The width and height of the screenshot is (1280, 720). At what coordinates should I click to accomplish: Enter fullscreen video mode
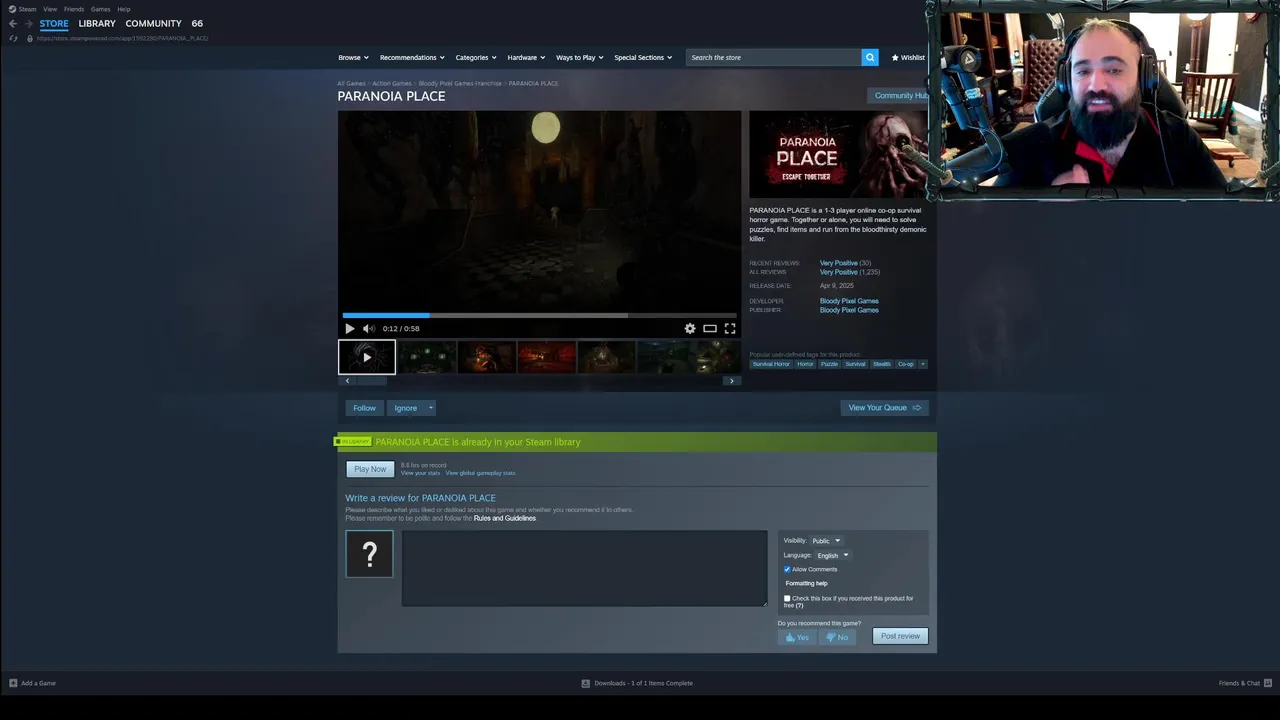pos(730,328)
